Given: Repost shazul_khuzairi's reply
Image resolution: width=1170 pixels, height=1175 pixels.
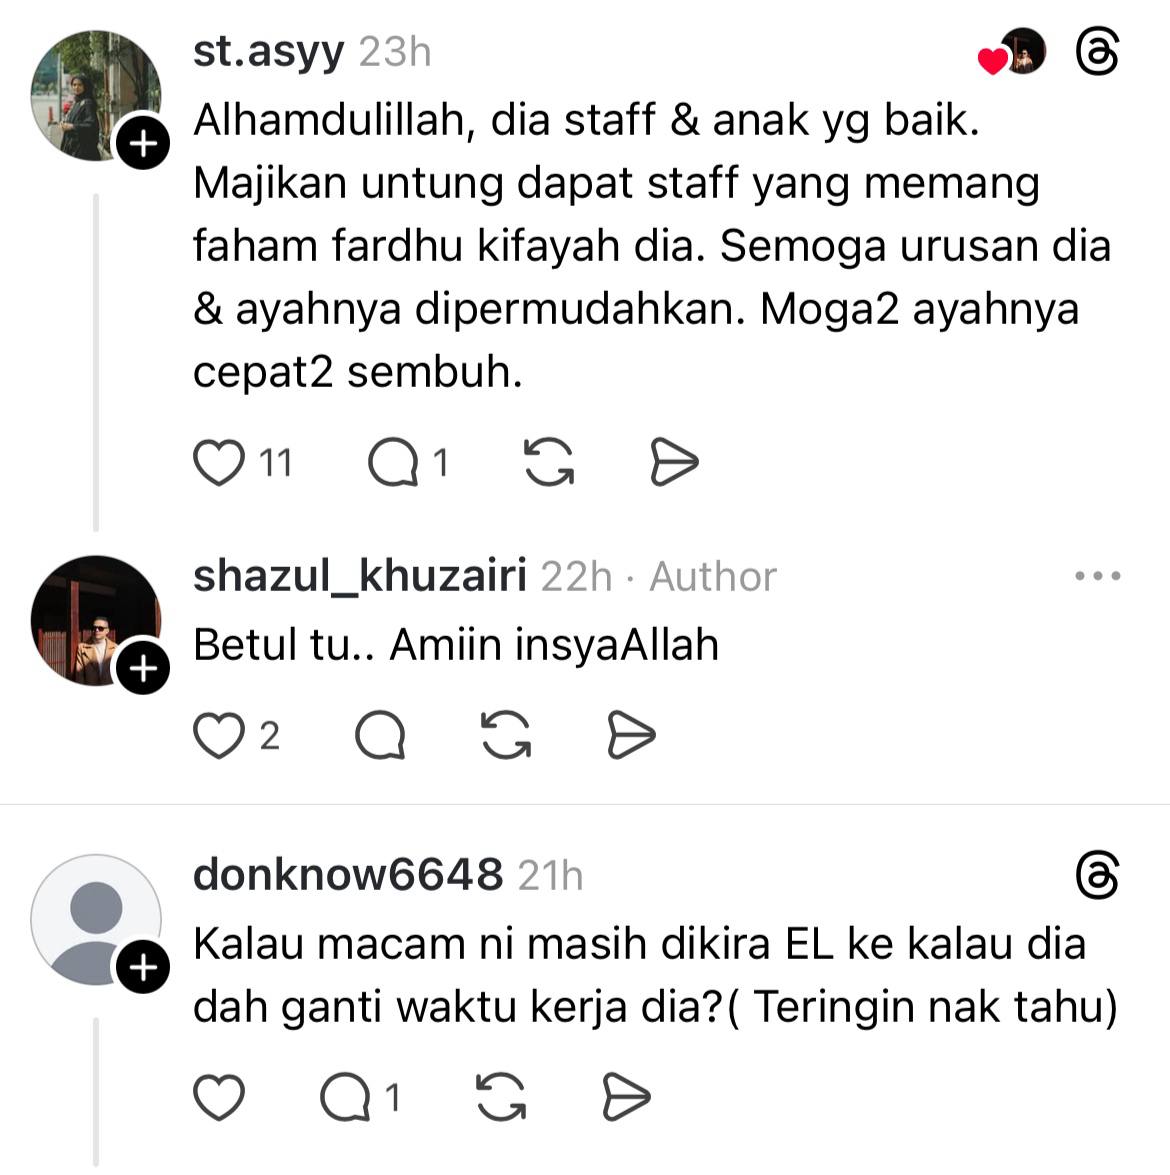Looking at the screenshot, I should coord(506,735).
